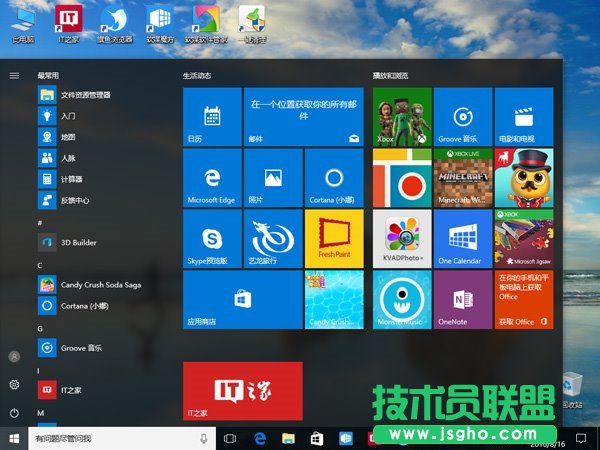
Task: Click the # letter group header
Action: 40,223
